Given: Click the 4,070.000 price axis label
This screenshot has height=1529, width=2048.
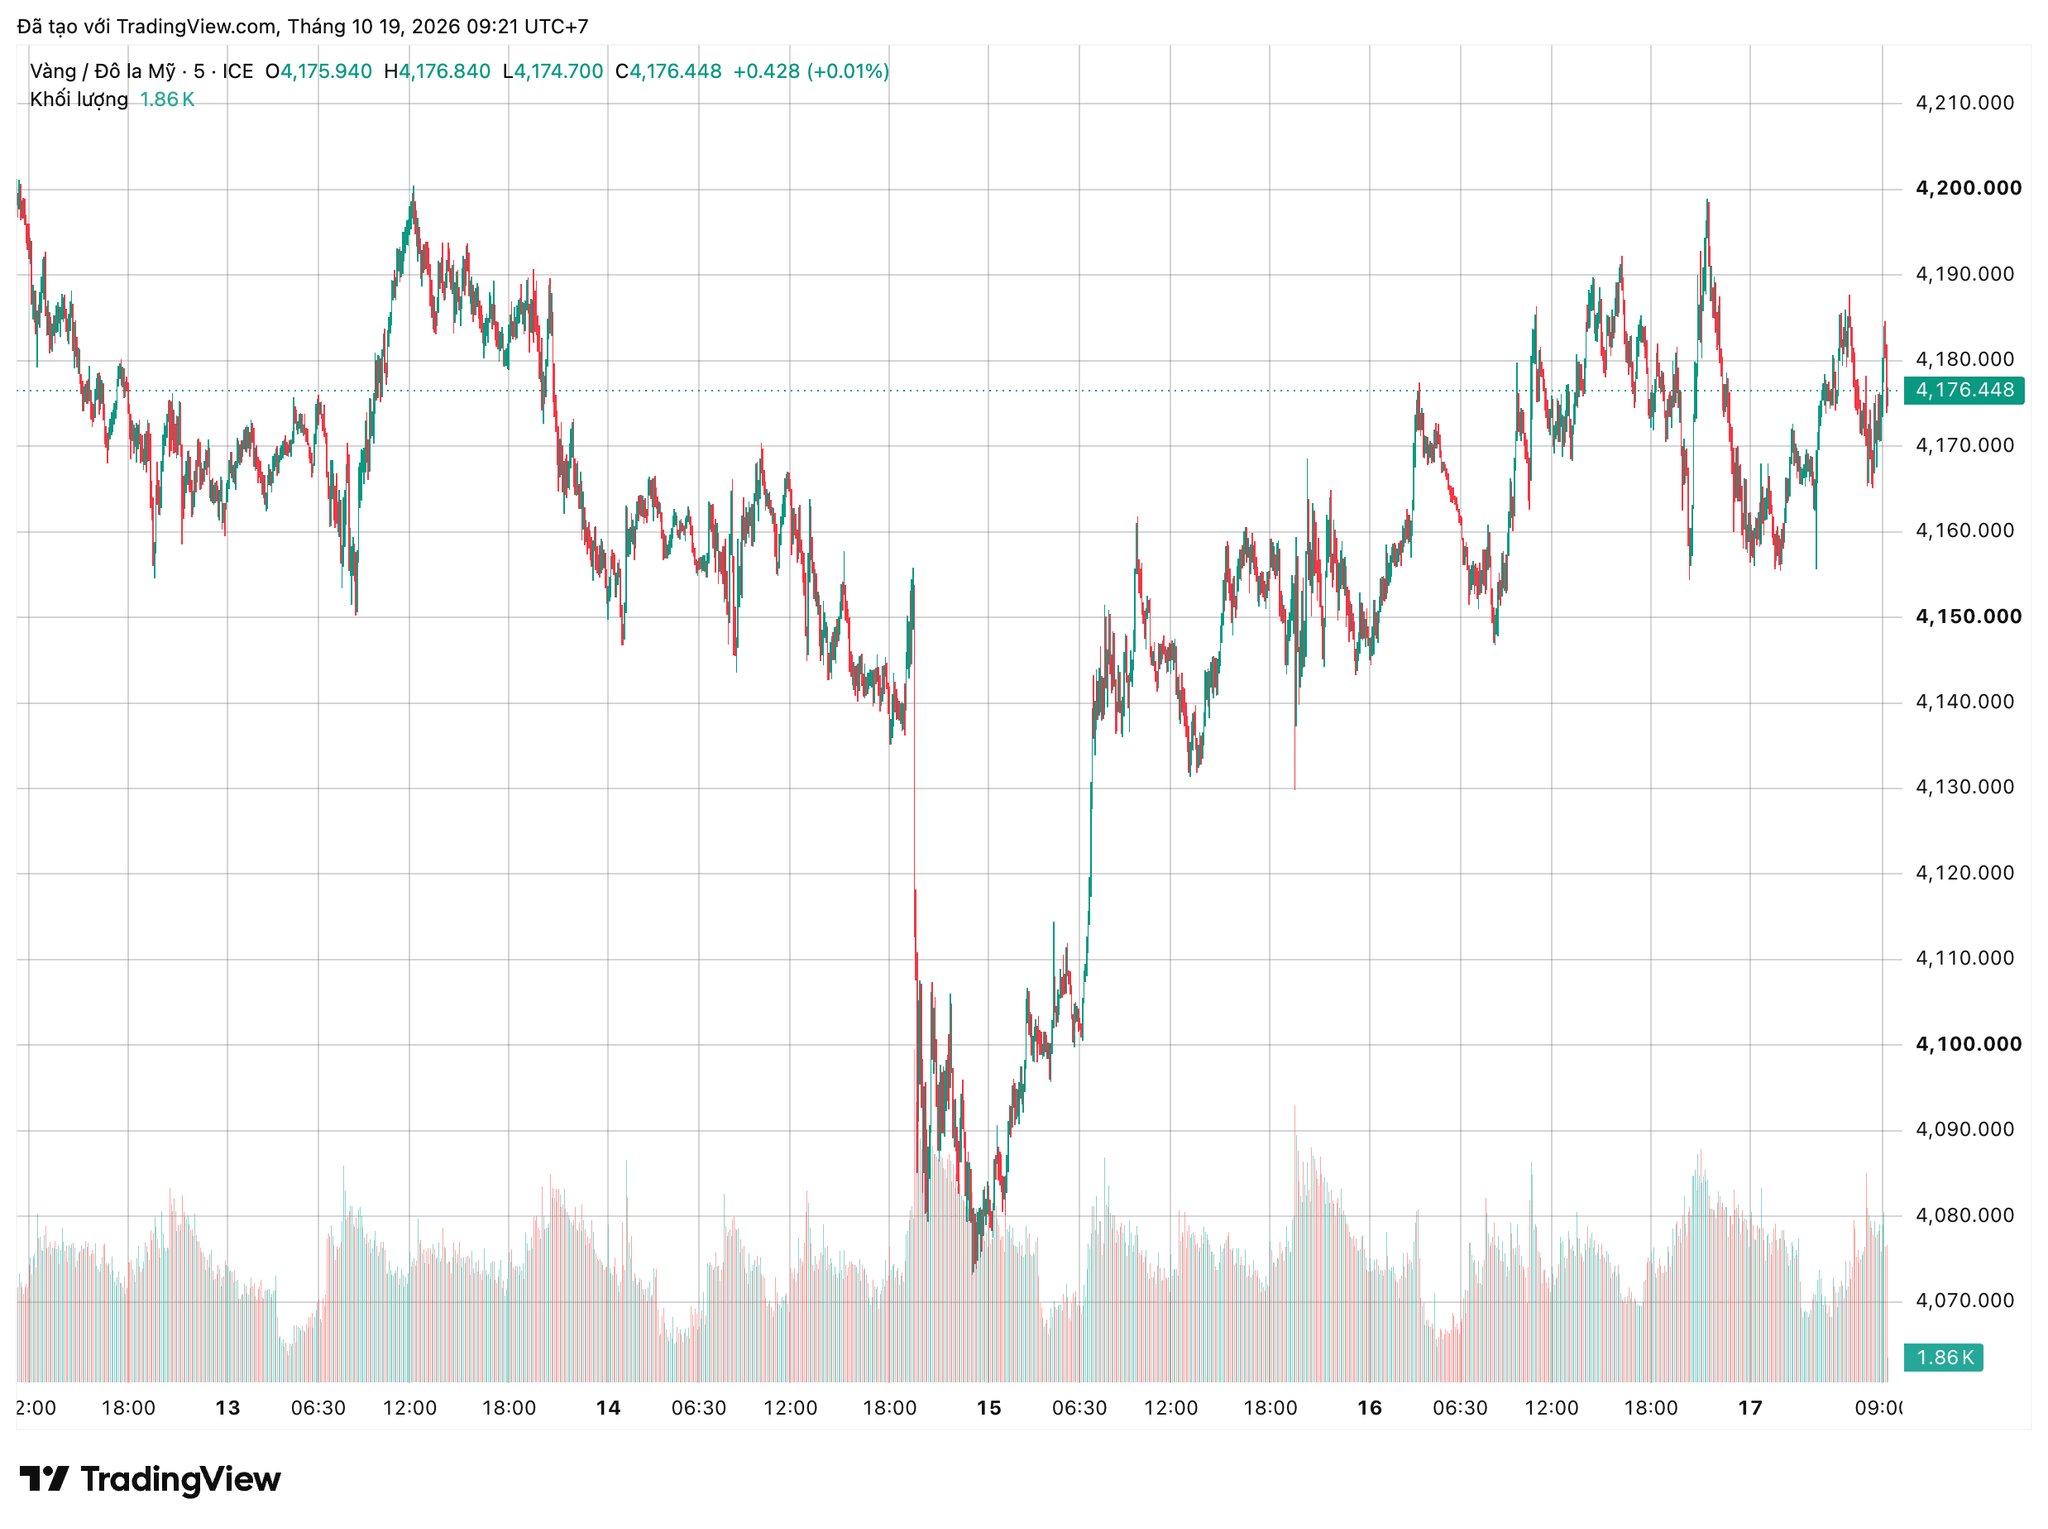Looking at the screenshot, I should tap(1964, 1301).
